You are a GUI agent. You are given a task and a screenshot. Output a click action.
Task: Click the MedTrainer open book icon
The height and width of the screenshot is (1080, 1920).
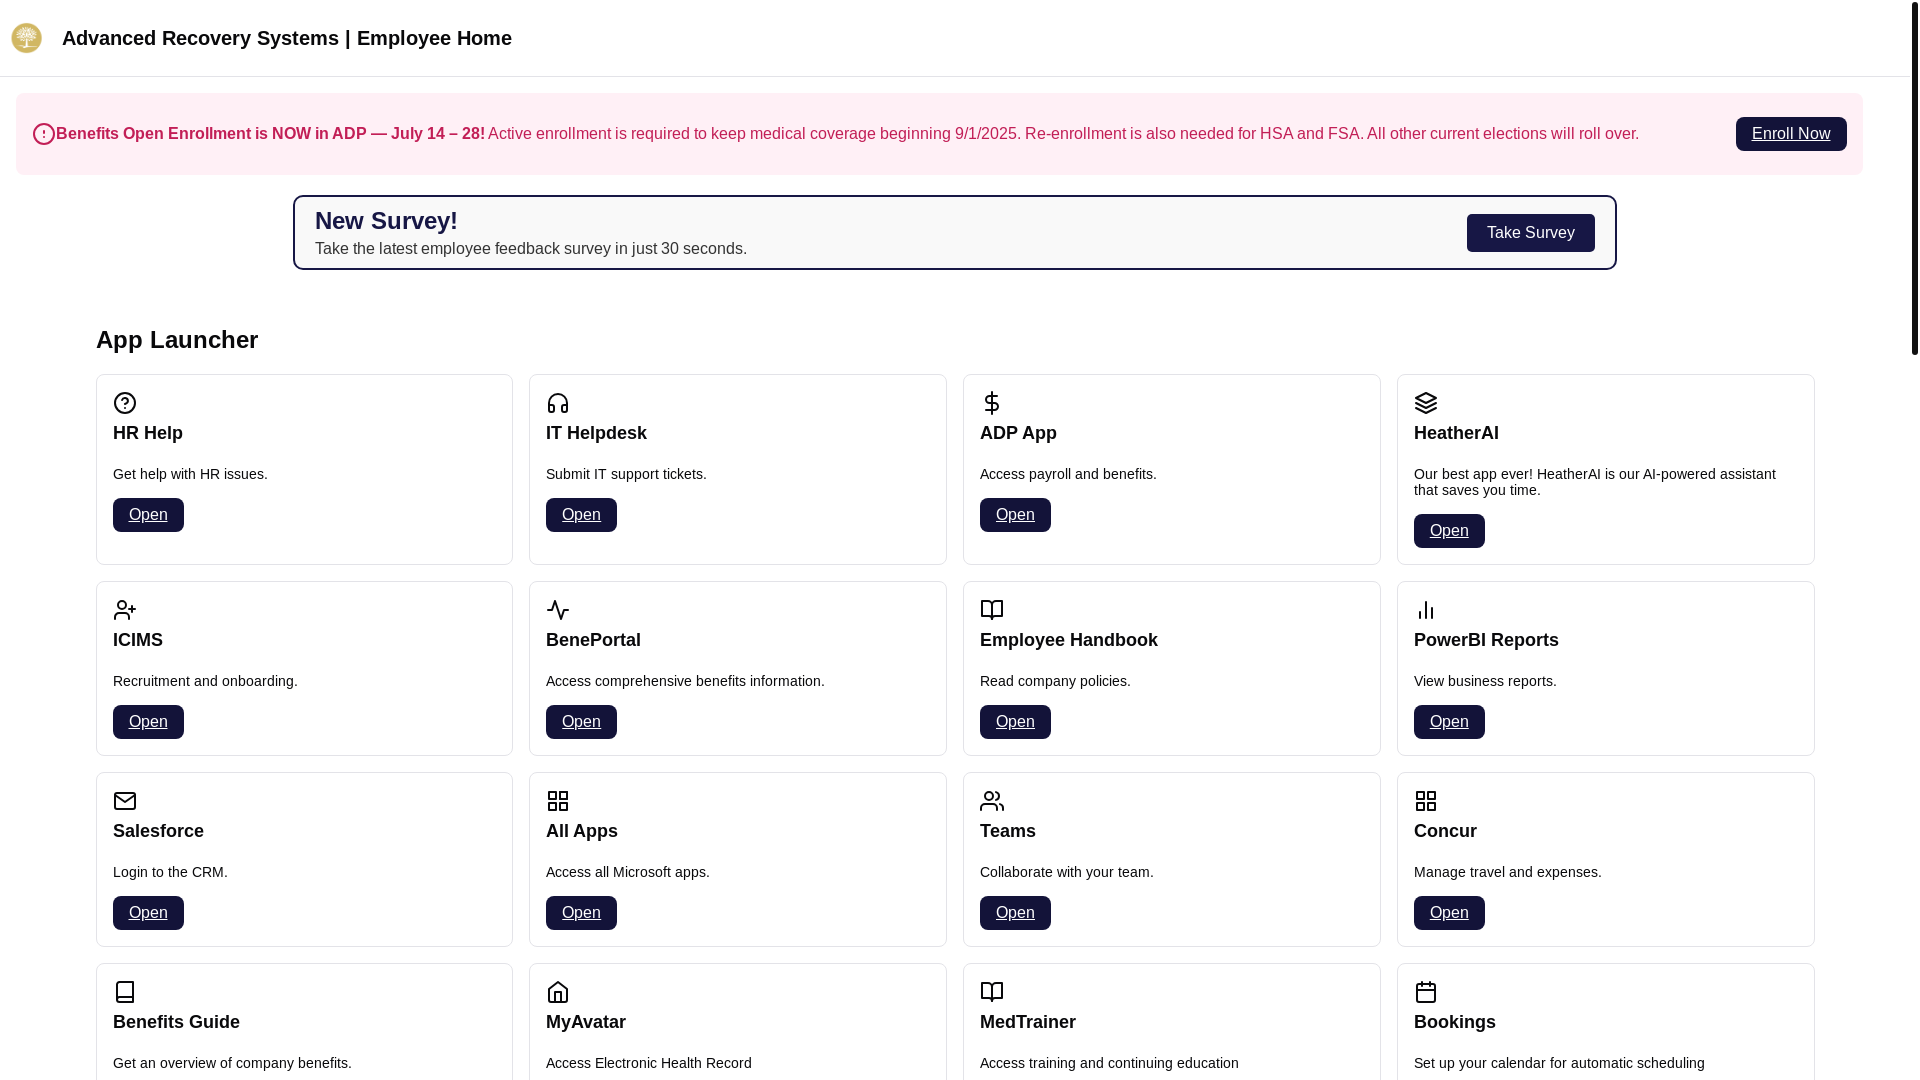click(x=992, y=992)
